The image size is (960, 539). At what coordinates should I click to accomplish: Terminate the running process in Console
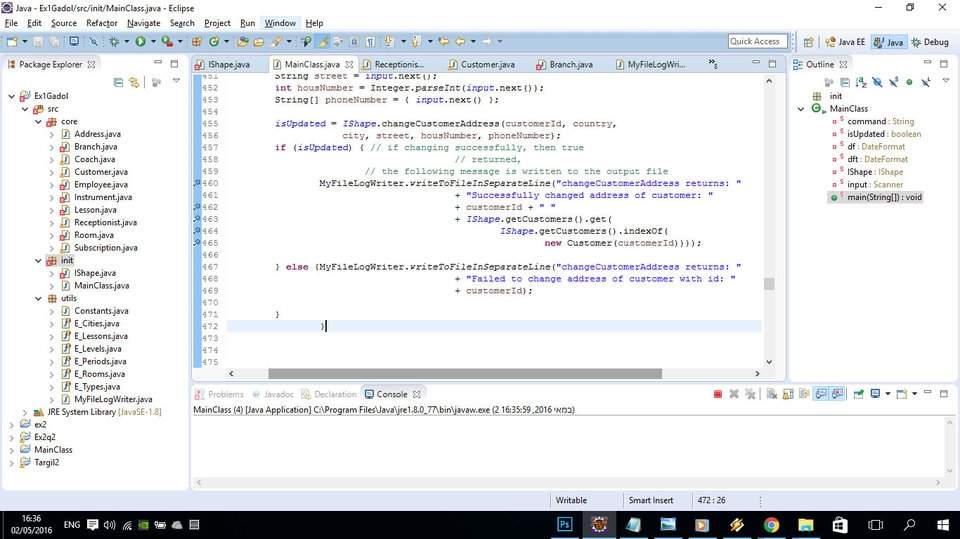718,394
